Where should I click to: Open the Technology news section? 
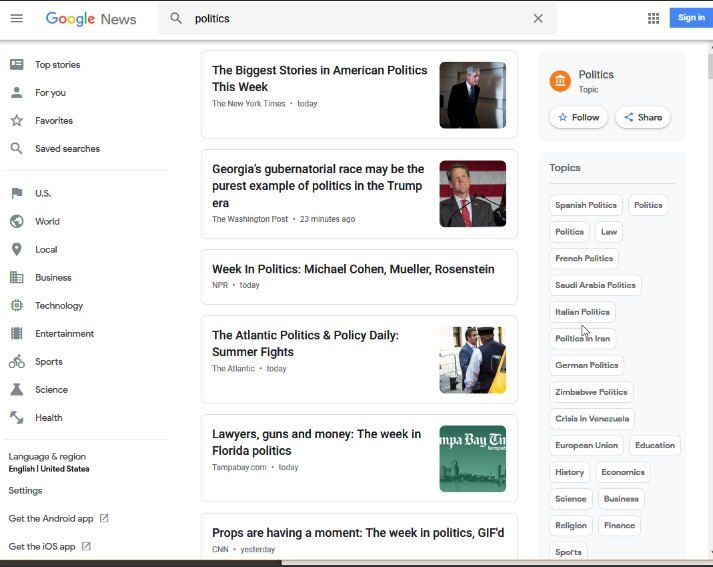pos(59,306)
